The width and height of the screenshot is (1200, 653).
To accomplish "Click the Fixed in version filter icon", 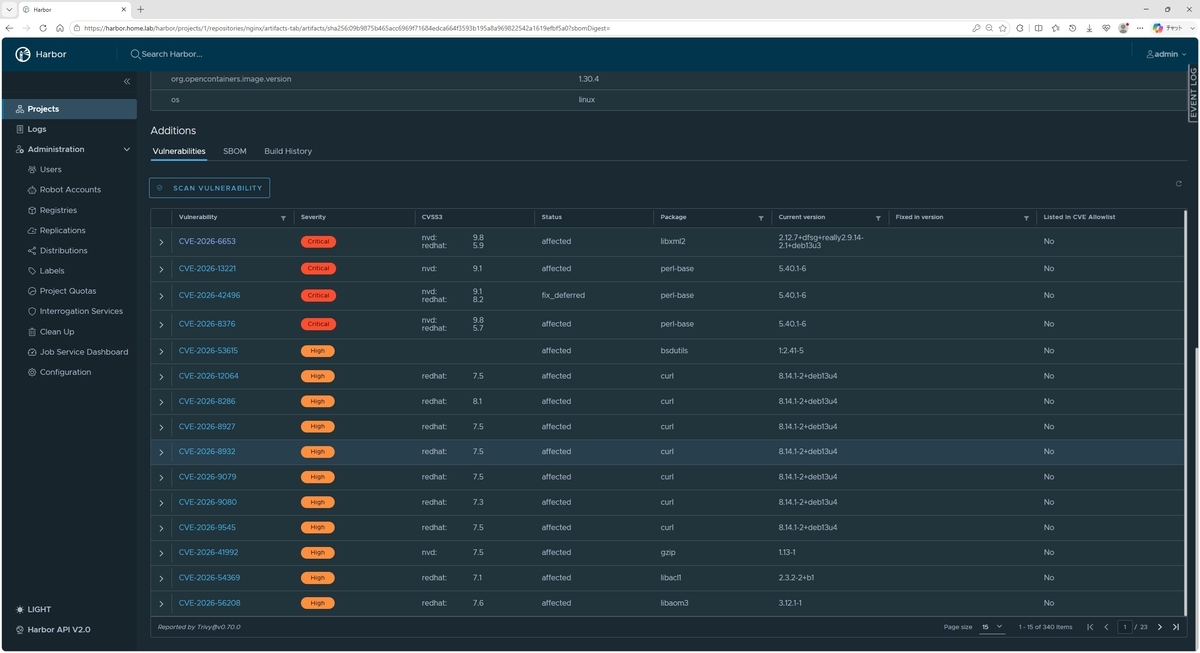I will [x=1026, y=217].
